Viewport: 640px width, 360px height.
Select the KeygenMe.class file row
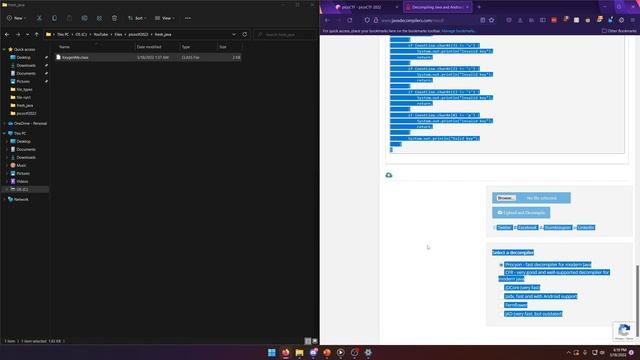[148, 58]
